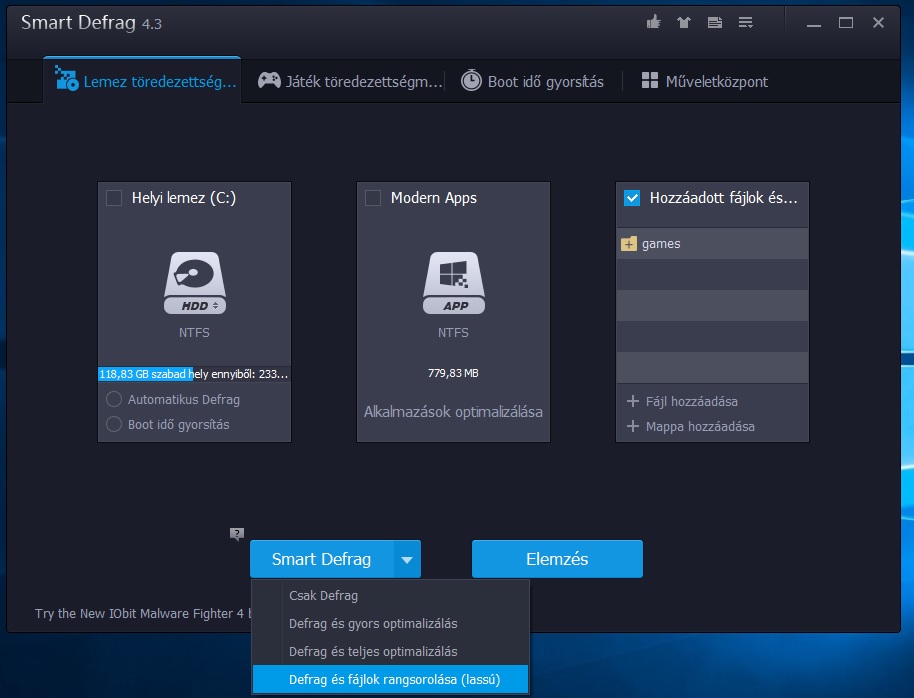Click the NTFS label under the HDD icon
914x698 pixels.
(x=194, y=332)
